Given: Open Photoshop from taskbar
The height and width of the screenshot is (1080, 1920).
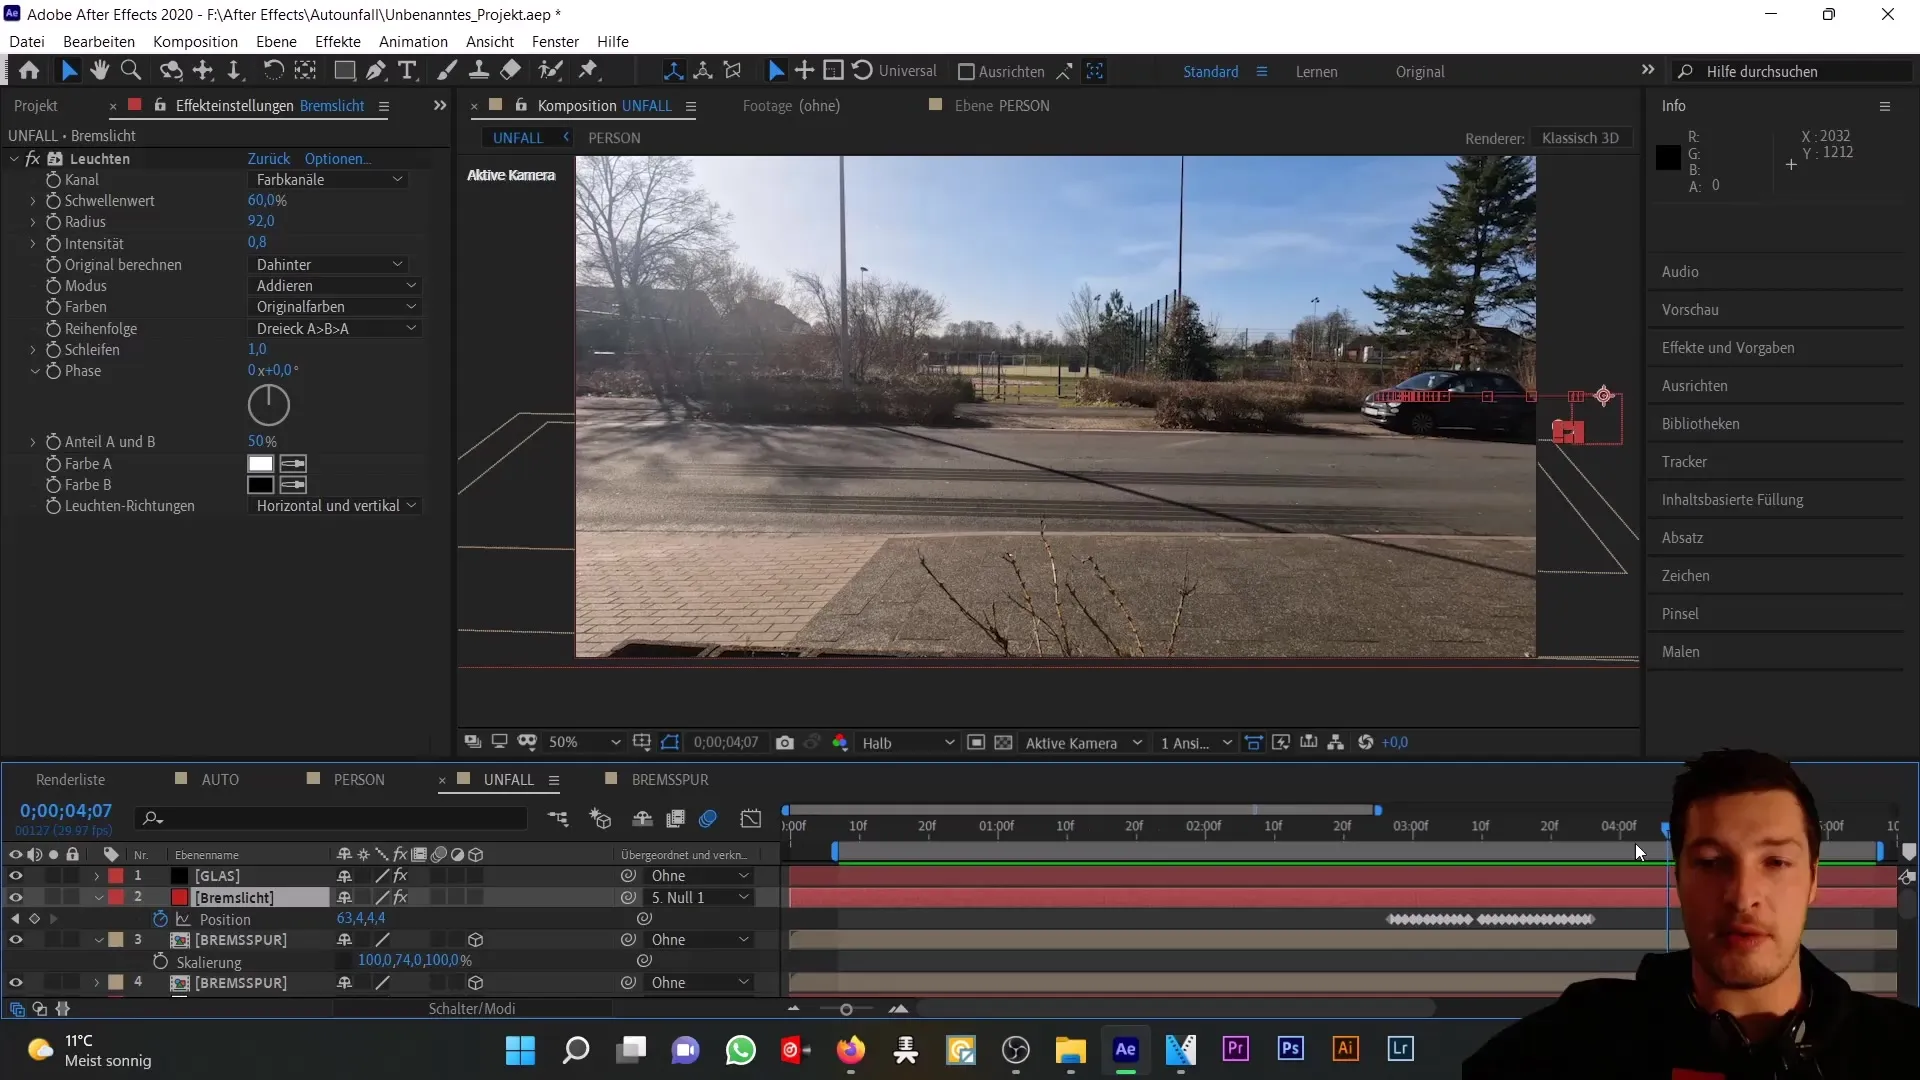Looking at the screenshot, I should pyautogui.click(x=1290, y=1049).
